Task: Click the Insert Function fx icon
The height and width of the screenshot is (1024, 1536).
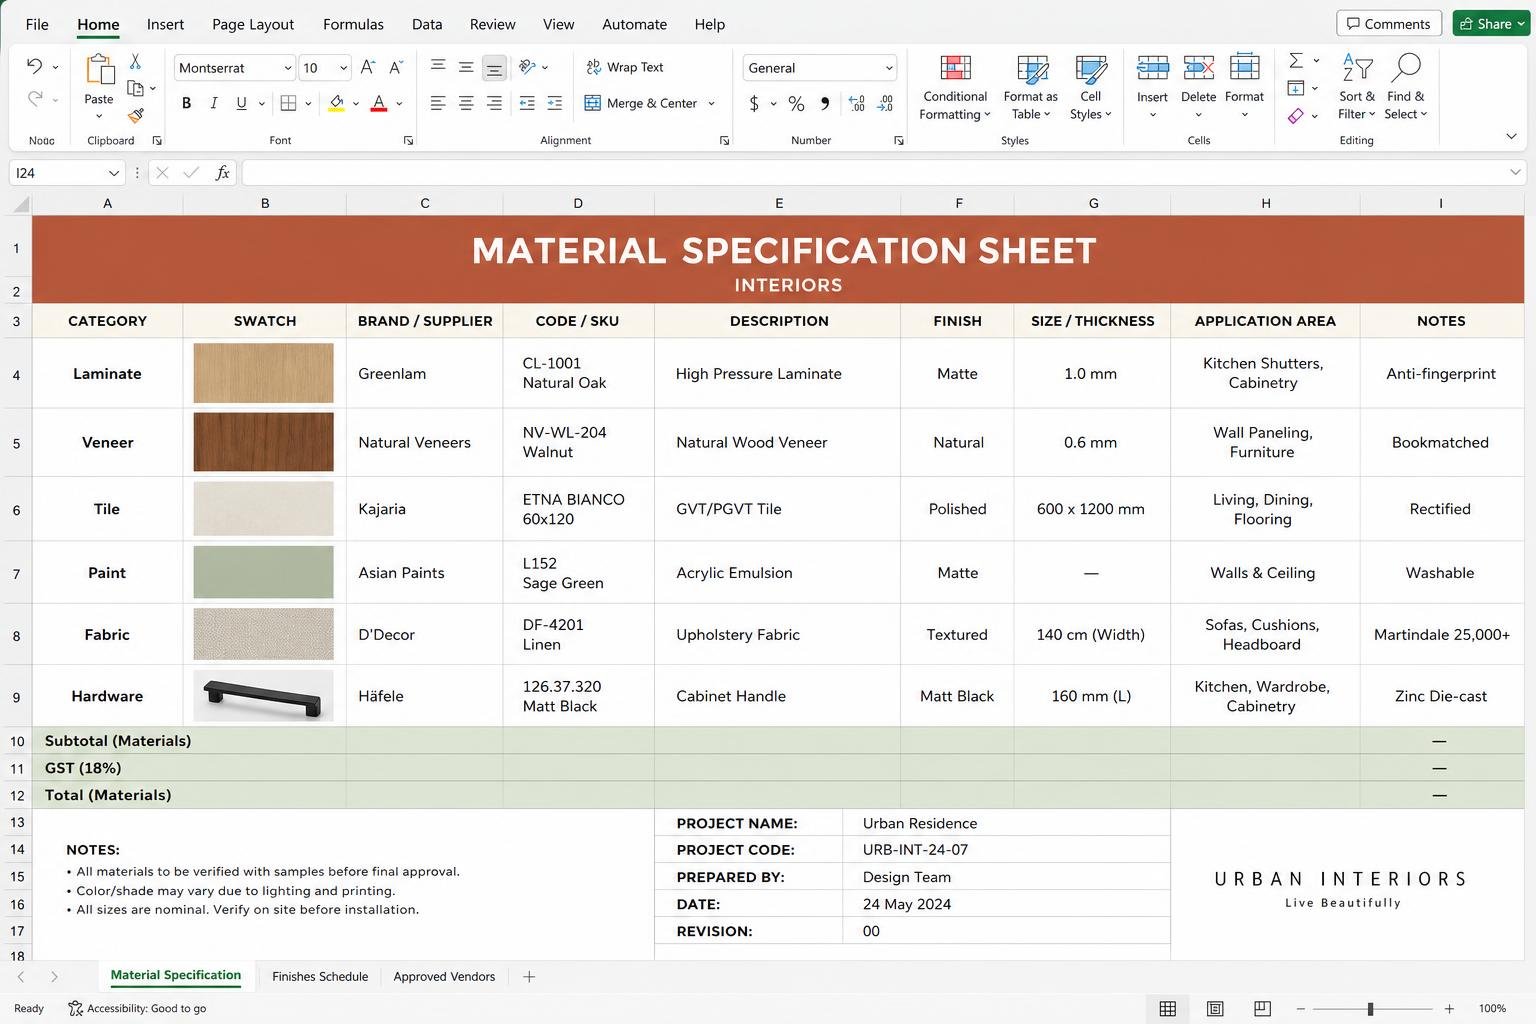Action: coord(222,173)
